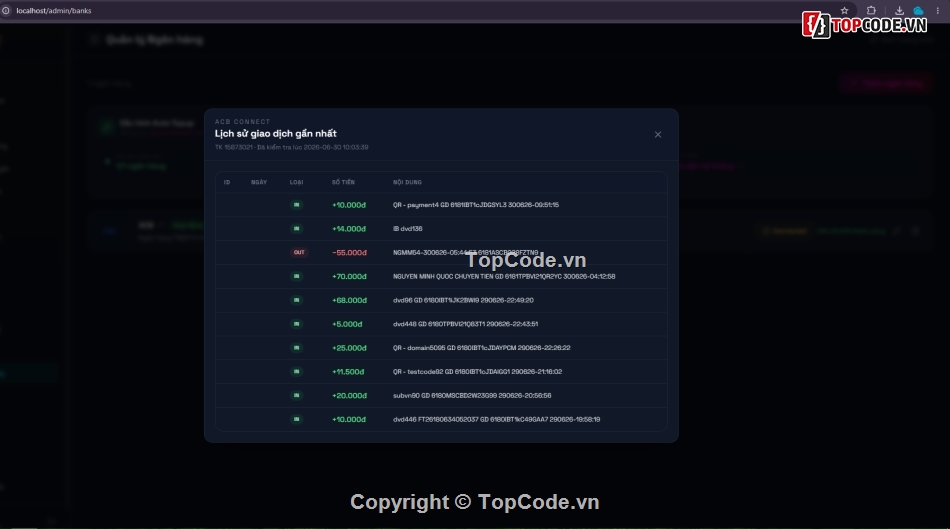Click the 'ACB CONNECT' label
The width and height of the screenshot is (950, 529).
click(242, 122)
